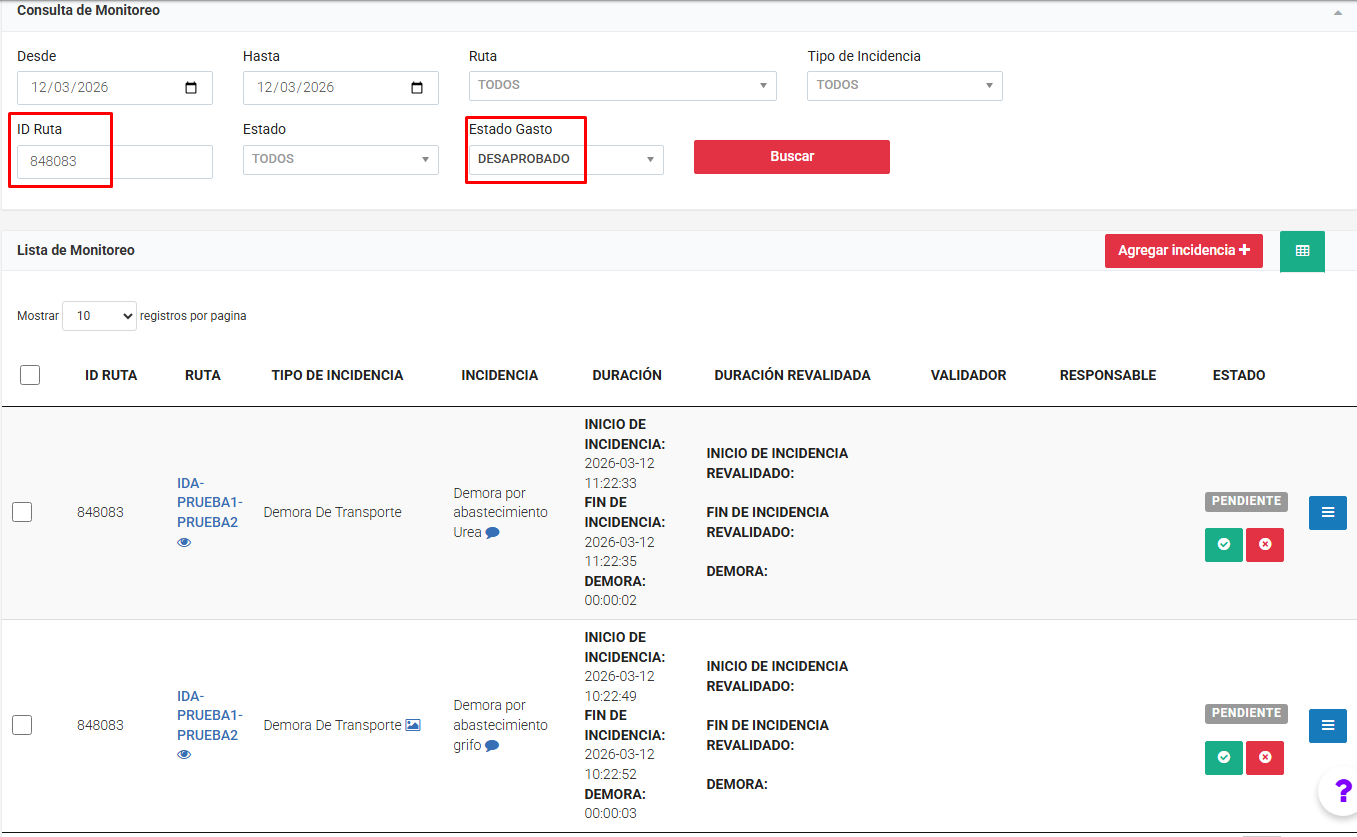Reject the grifo incidence with red X
Image resolution: width=1357 pixels, height=837 pixels.
coord(1264,758)
